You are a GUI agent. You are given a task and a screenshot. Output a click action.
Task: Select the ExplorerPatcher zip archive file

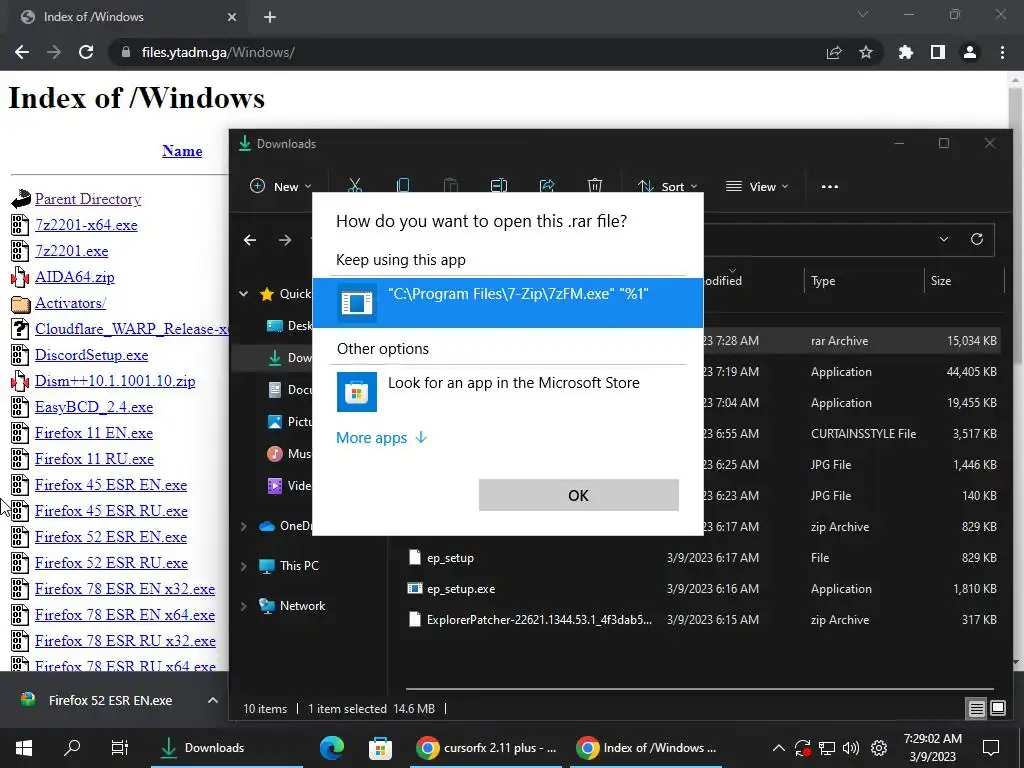click(x=701, y=620)
